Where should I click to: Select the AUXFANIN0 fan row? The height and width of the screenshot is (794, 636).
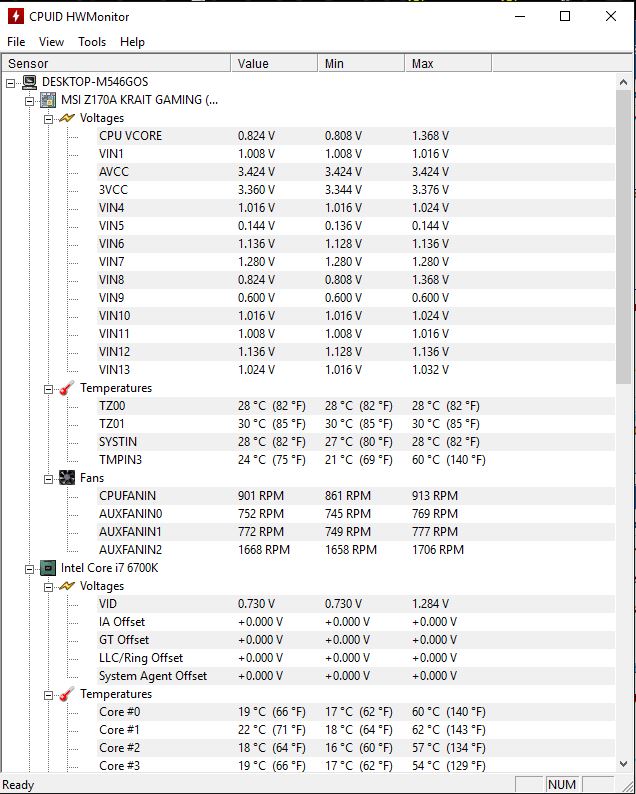[356, 514]
